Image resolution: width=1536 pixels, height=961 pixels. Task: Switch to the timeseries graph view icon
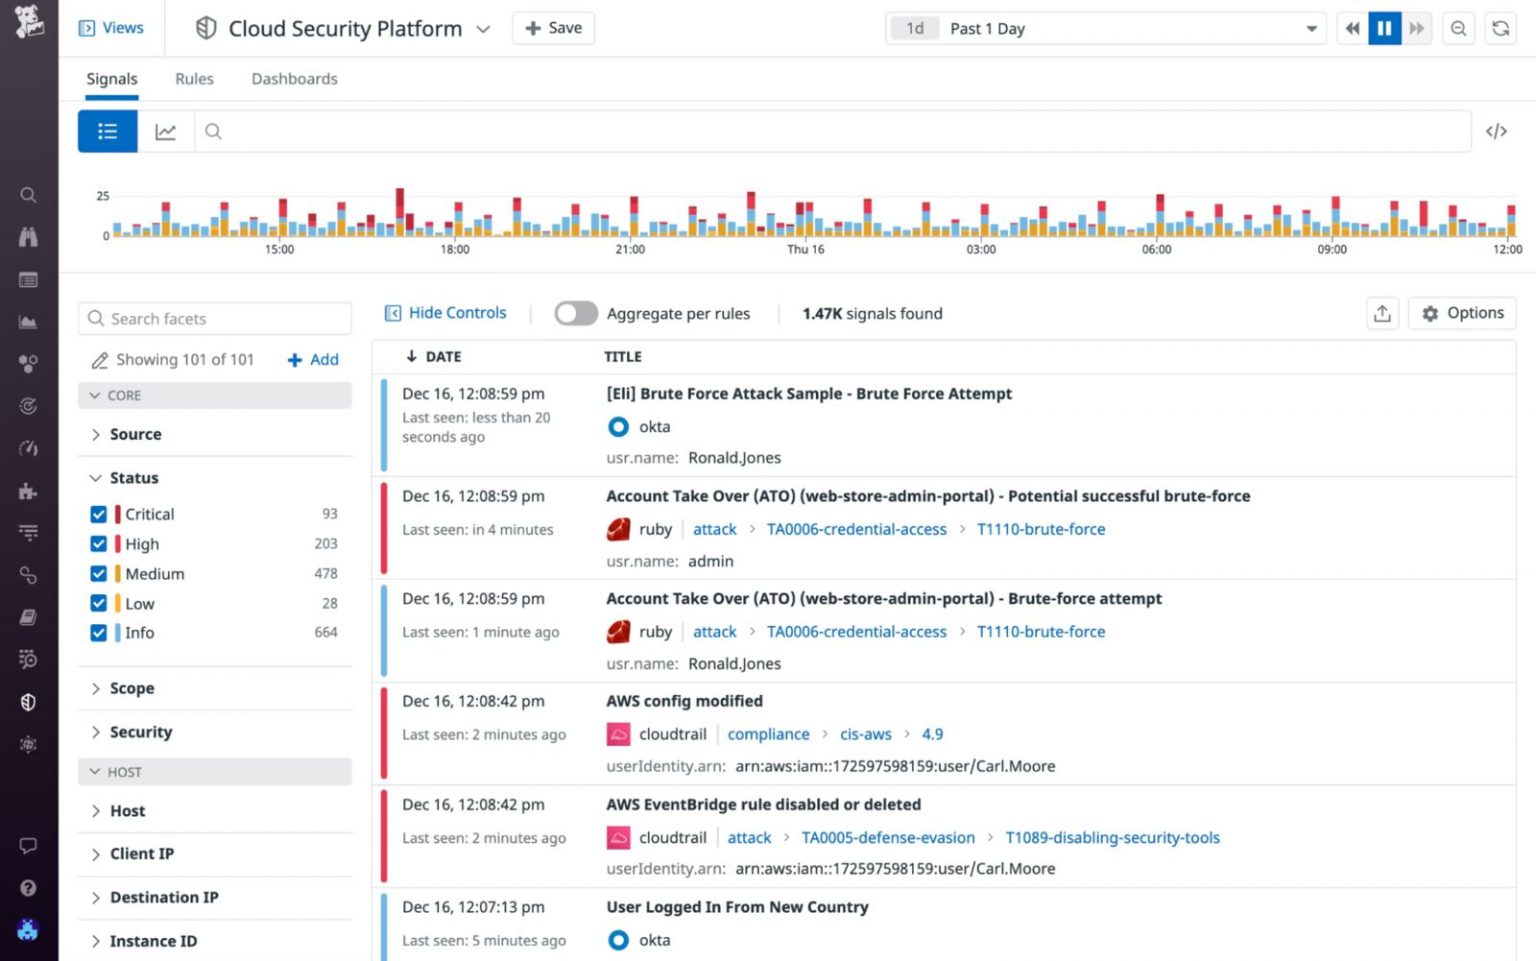tap(166, 131)
